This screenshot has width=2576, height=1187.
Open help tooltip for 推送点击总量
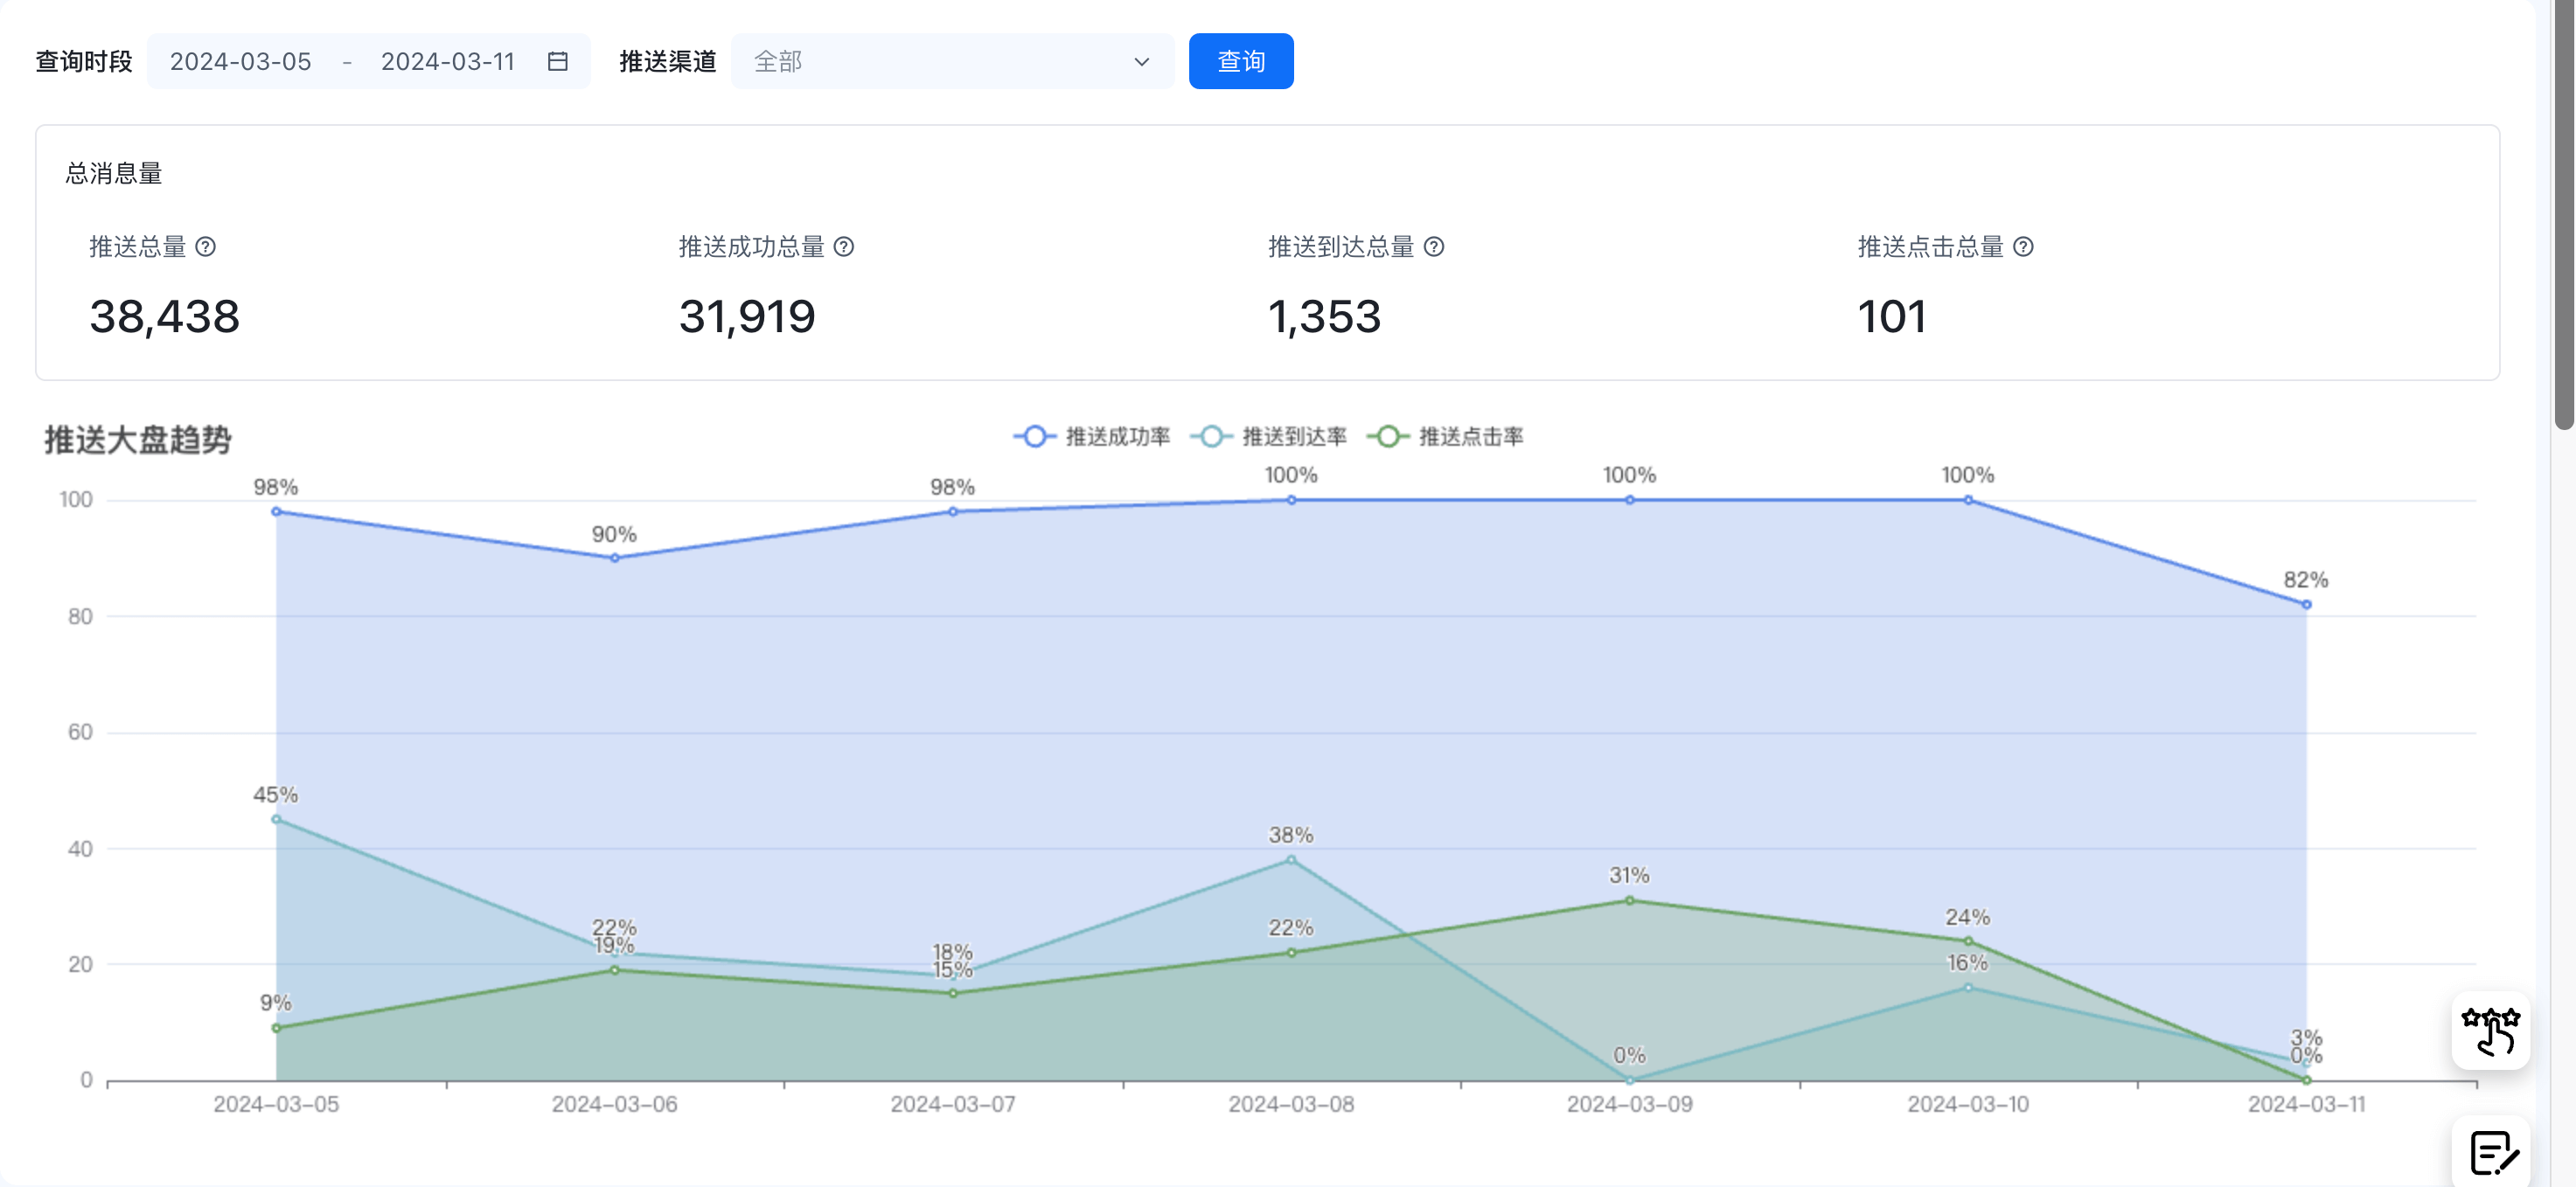point(2023,247)
